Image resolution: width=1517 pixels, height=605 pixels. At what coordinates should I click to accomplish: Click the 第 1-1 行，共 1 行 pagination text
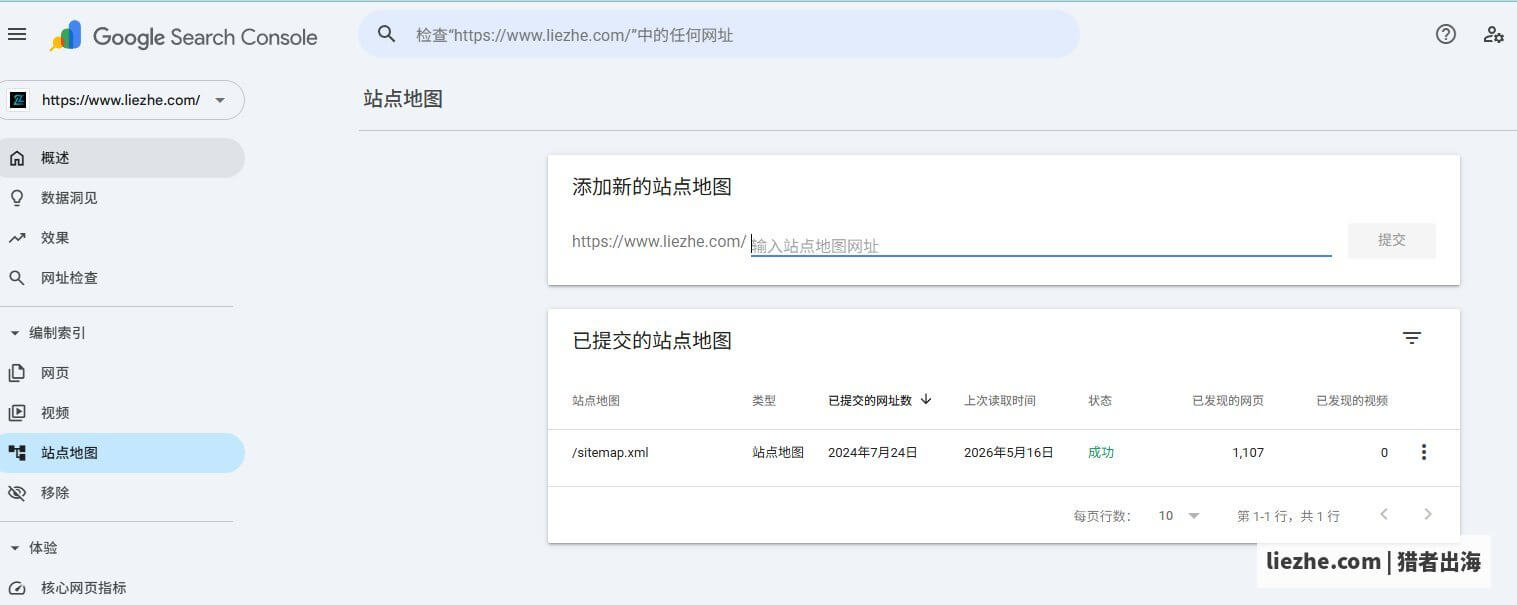(1288, 516)
